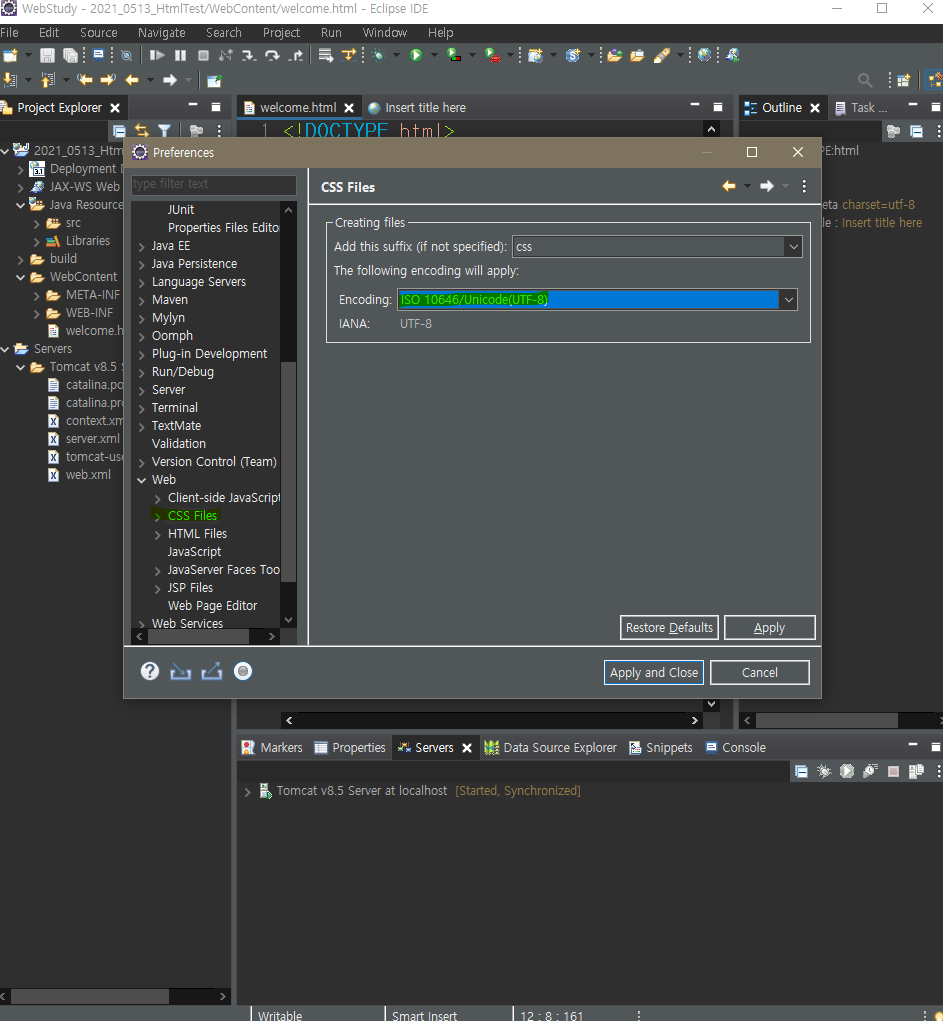
Task: Click the Apply button
Action: 769,628
